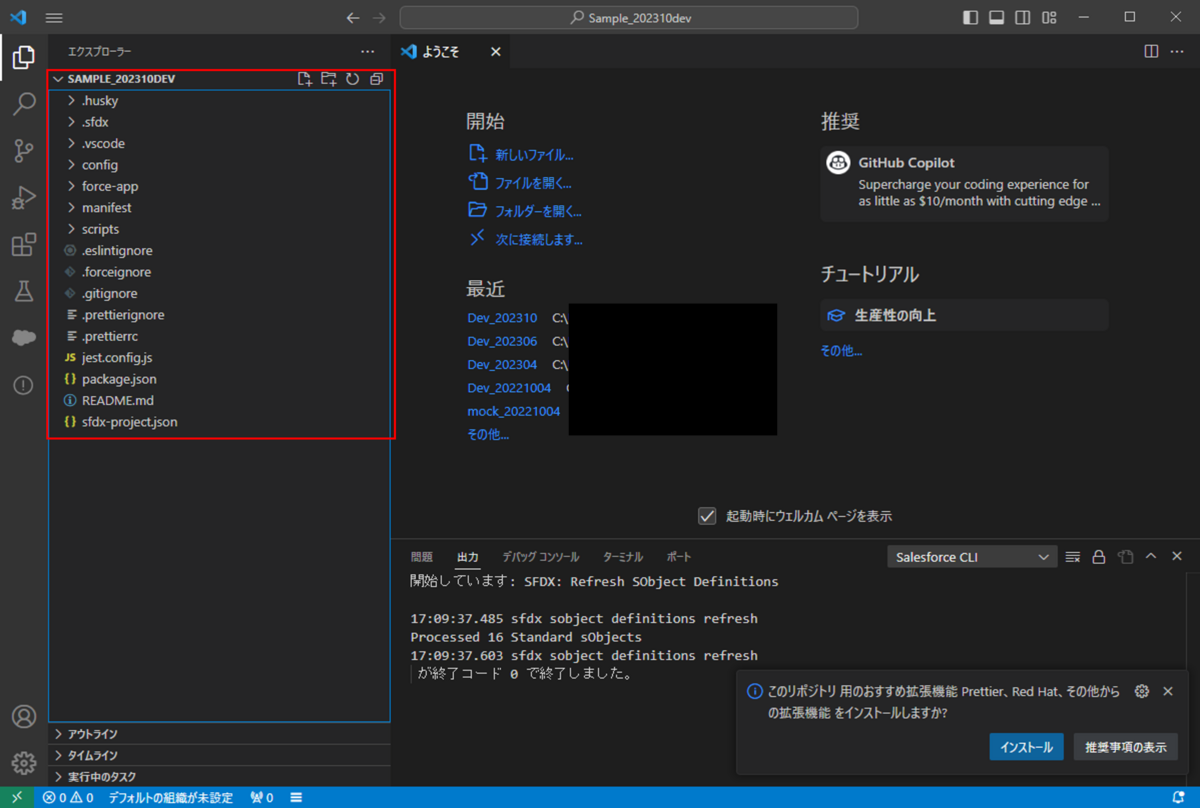Dismiss the extension recommendation notification

click(x=1168, y=691)
